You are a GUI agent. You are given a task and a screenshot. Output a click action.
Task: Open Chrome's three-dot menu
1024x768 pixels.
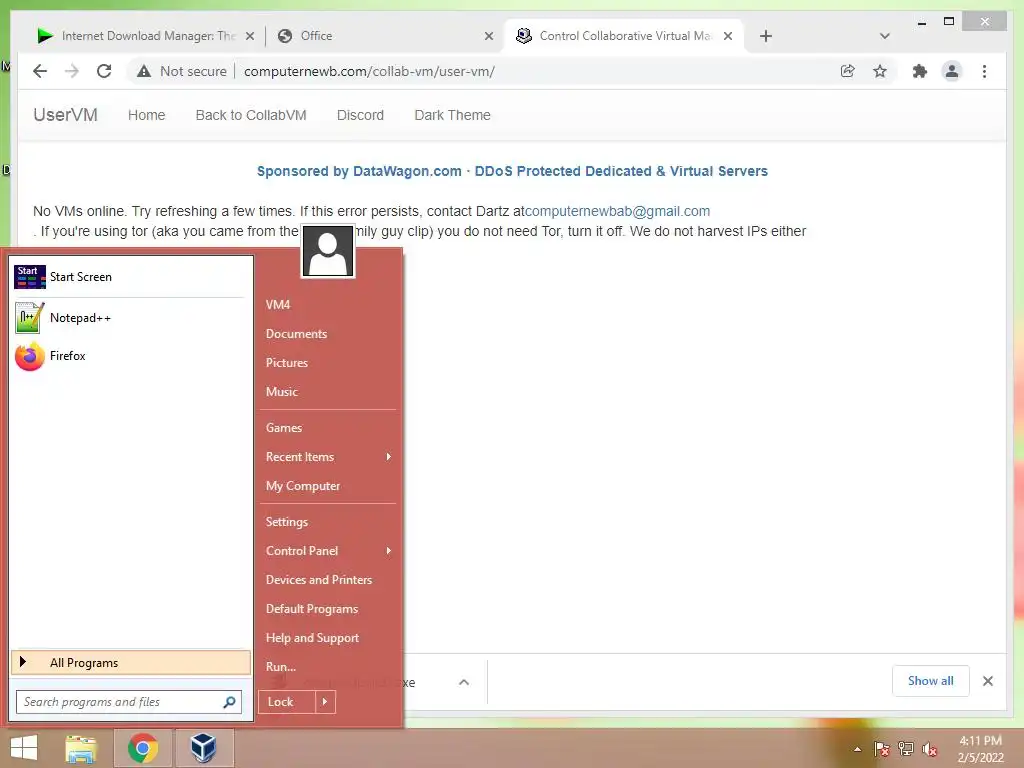tap(984, 71)
